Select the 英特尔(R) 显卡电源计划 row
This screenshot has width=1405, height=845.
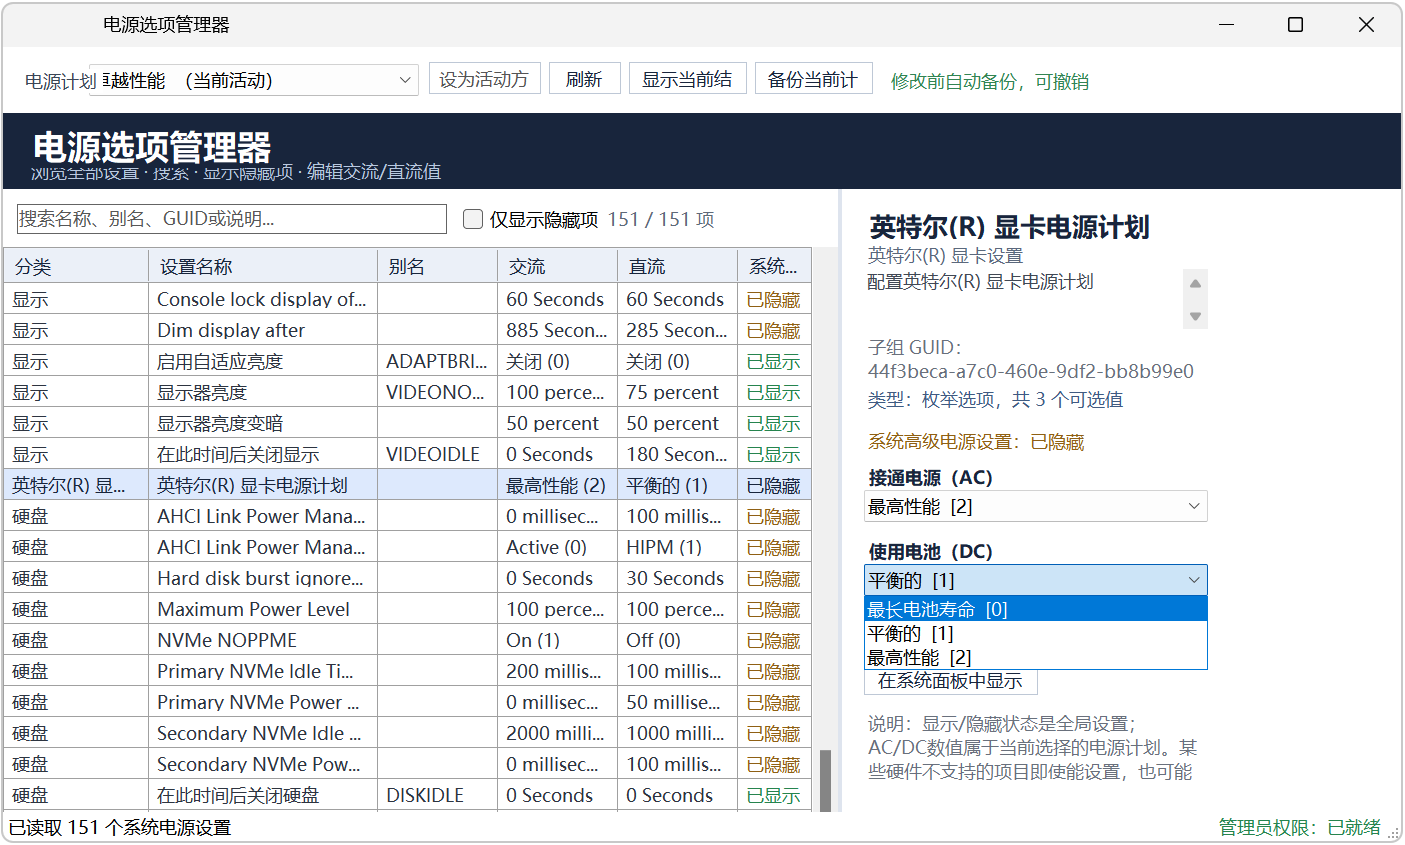(x=407, y=485)
